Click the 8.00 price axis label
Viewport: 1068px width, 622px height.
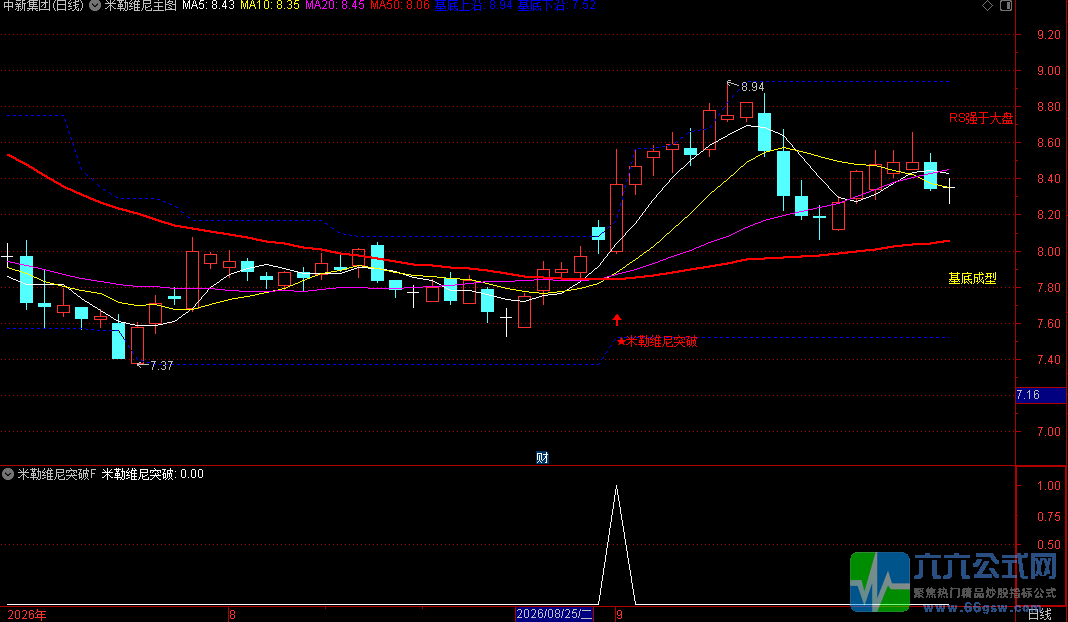(x=1048, y=251)
